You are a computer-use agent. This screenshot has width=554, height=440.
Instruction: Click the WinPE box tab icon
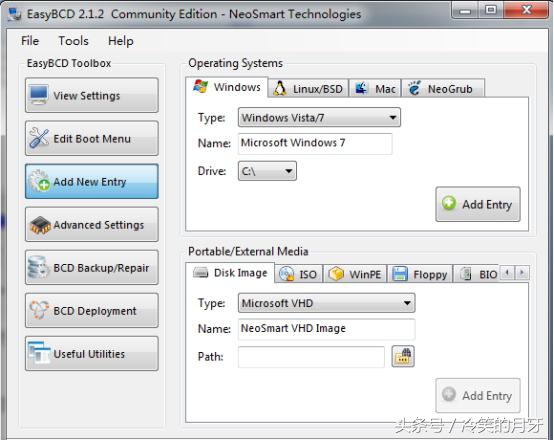(x=336, y=274)
